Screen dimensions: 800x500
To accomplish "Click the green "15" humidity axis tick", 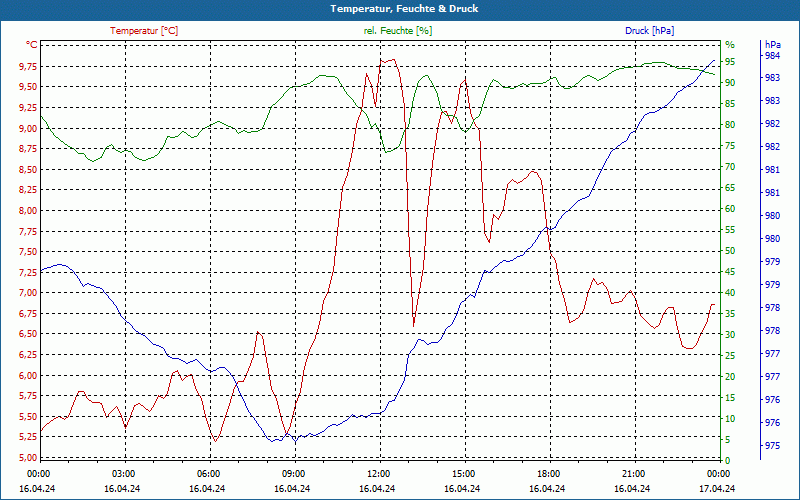I will pyautogui.click(x=730, y=397).
